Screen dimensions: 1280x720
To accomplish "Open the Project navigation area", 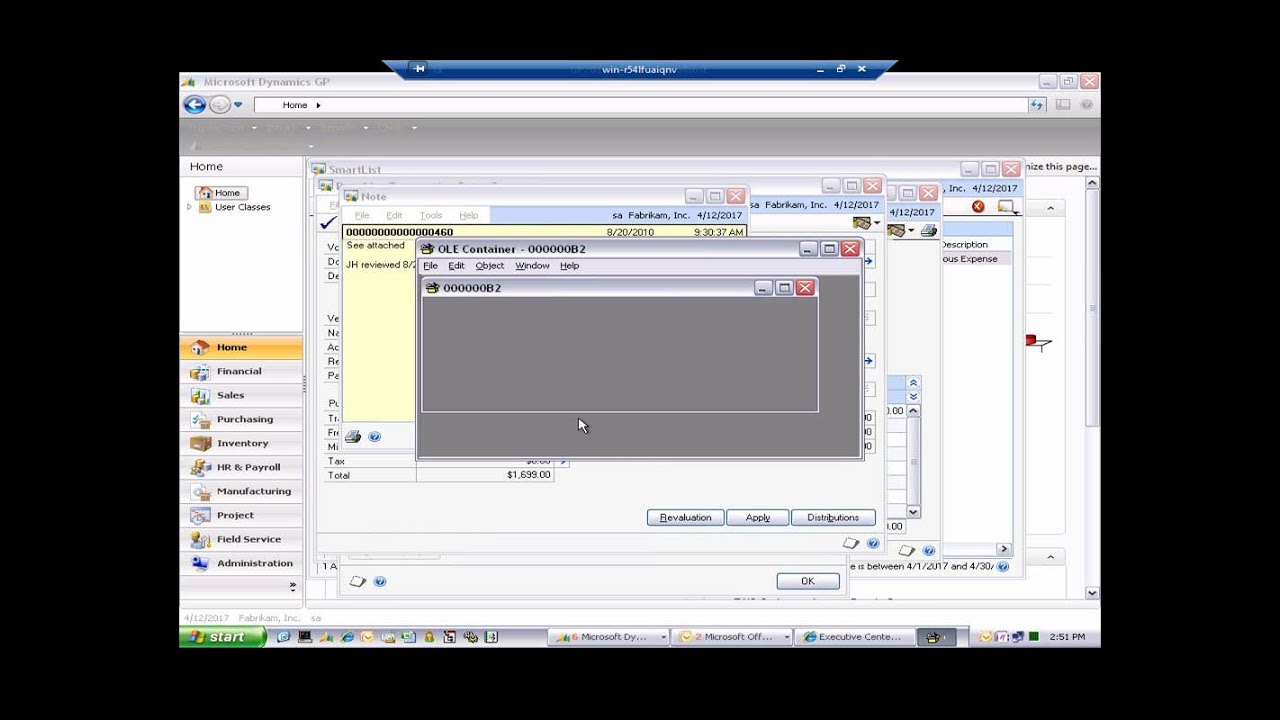I will coord(241,515).
